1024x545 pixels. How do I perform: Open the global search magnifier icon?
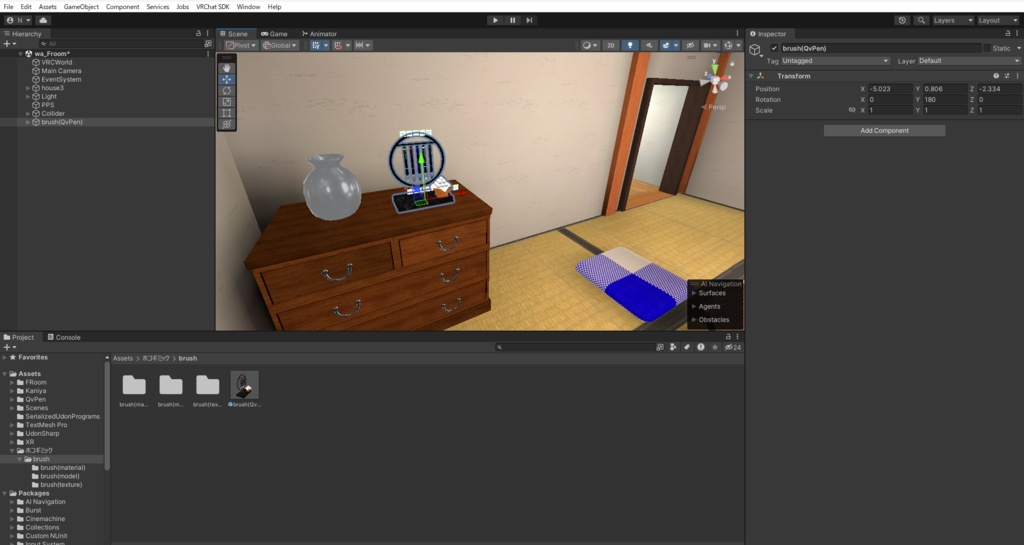click(x=921, y=20)
